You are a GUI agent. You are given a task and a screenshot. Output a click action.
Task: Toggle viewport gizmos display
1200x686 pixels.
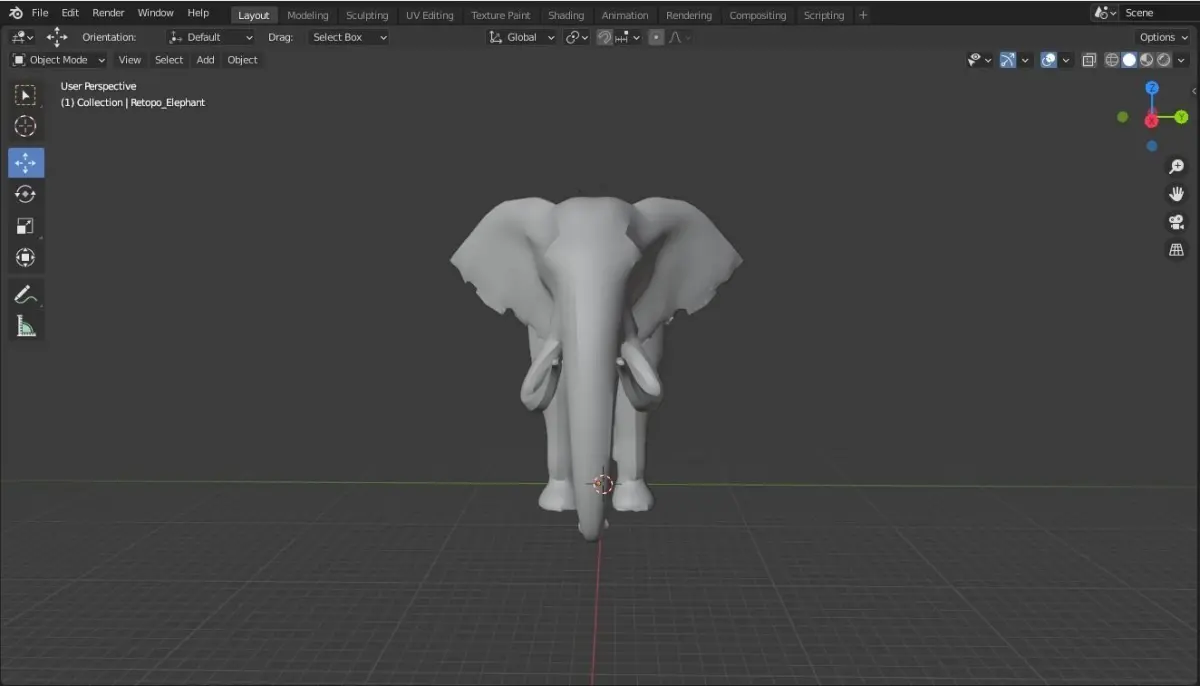tap(1008, 60)
